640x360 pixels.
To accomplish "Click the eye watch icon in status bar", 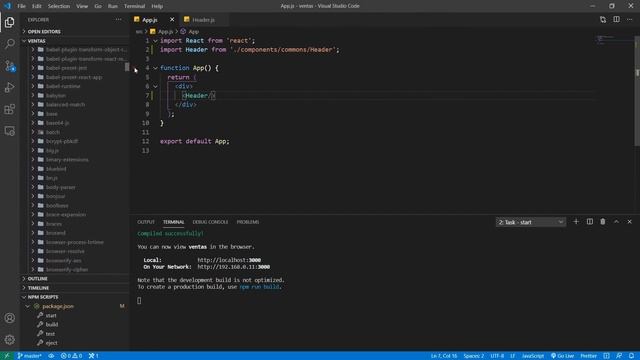I will pos(51,356).
